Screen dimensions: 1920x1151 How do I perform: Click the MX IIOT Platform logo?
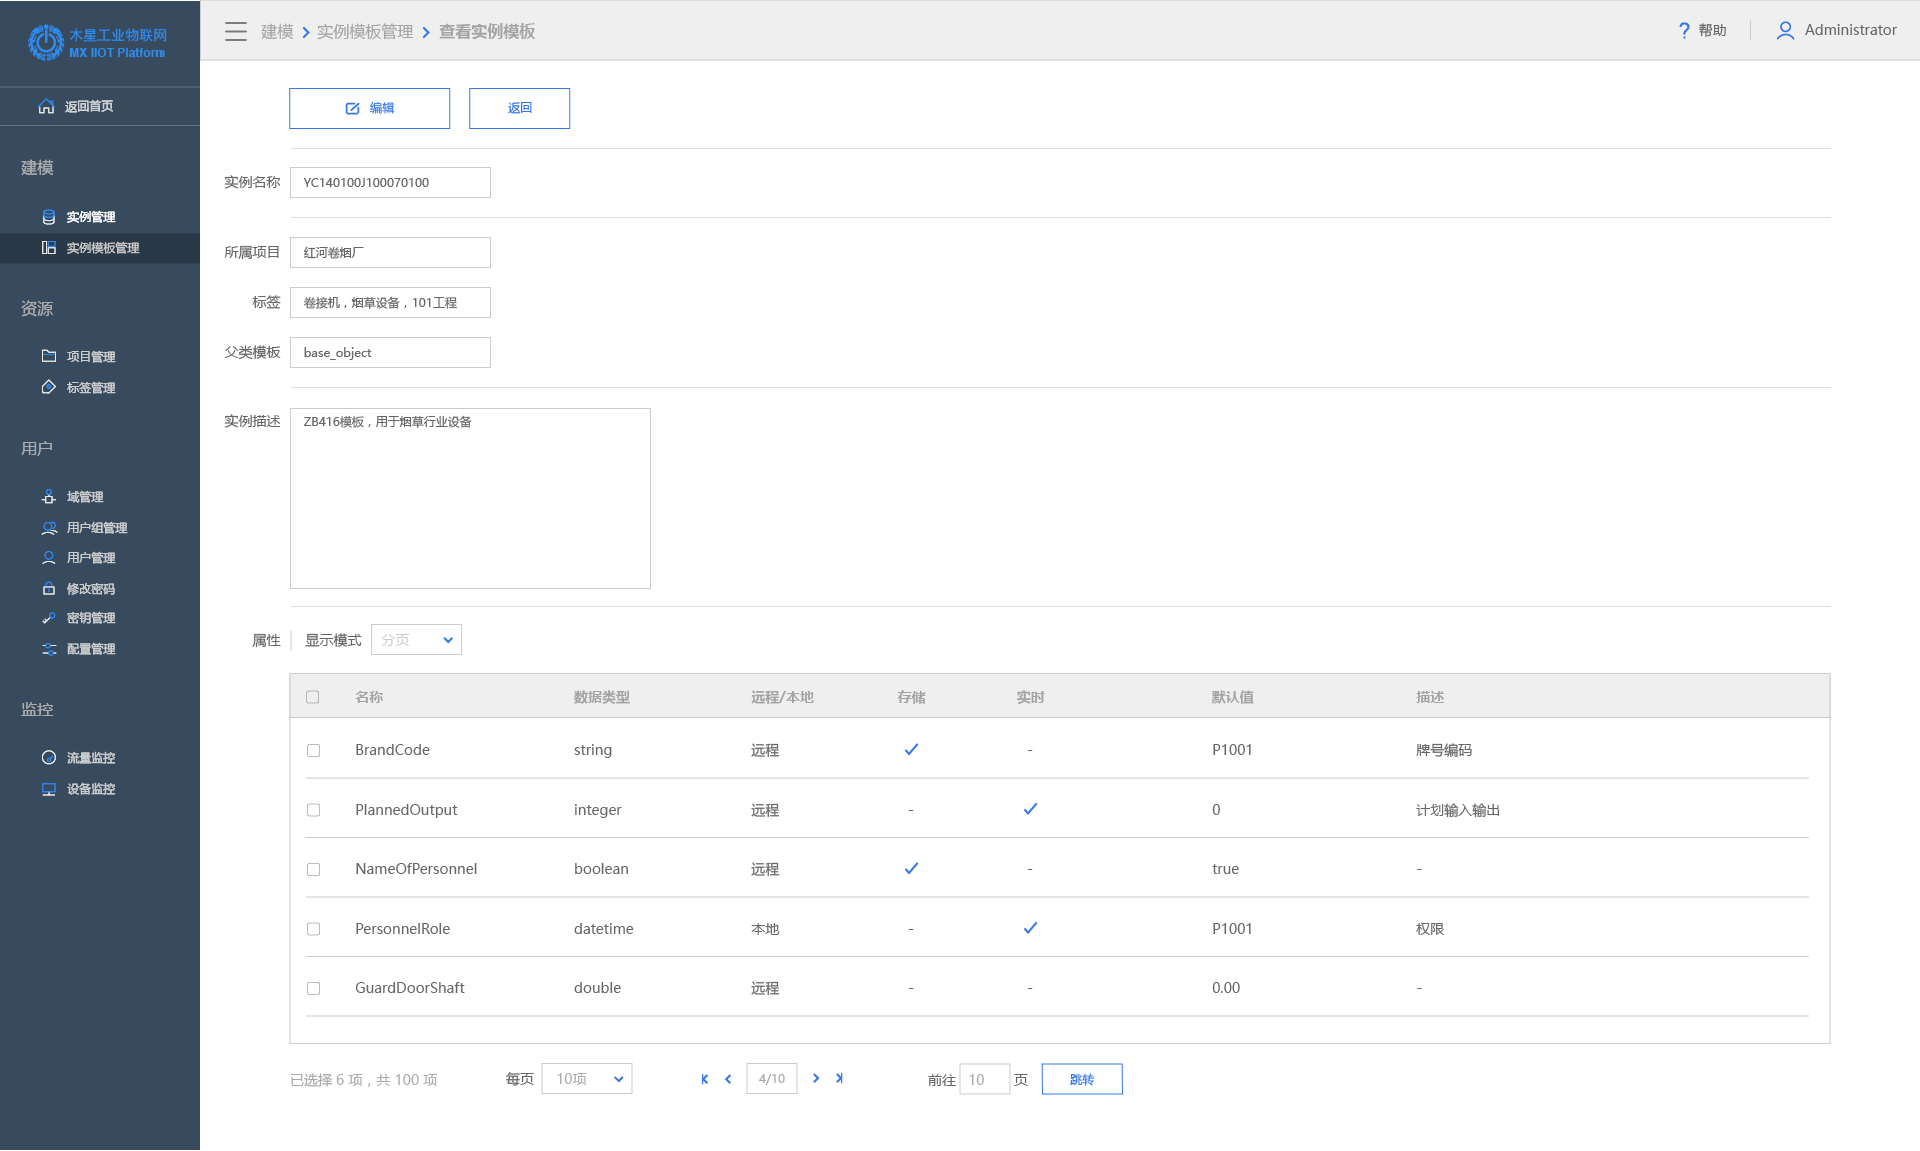tap(97, 43)
